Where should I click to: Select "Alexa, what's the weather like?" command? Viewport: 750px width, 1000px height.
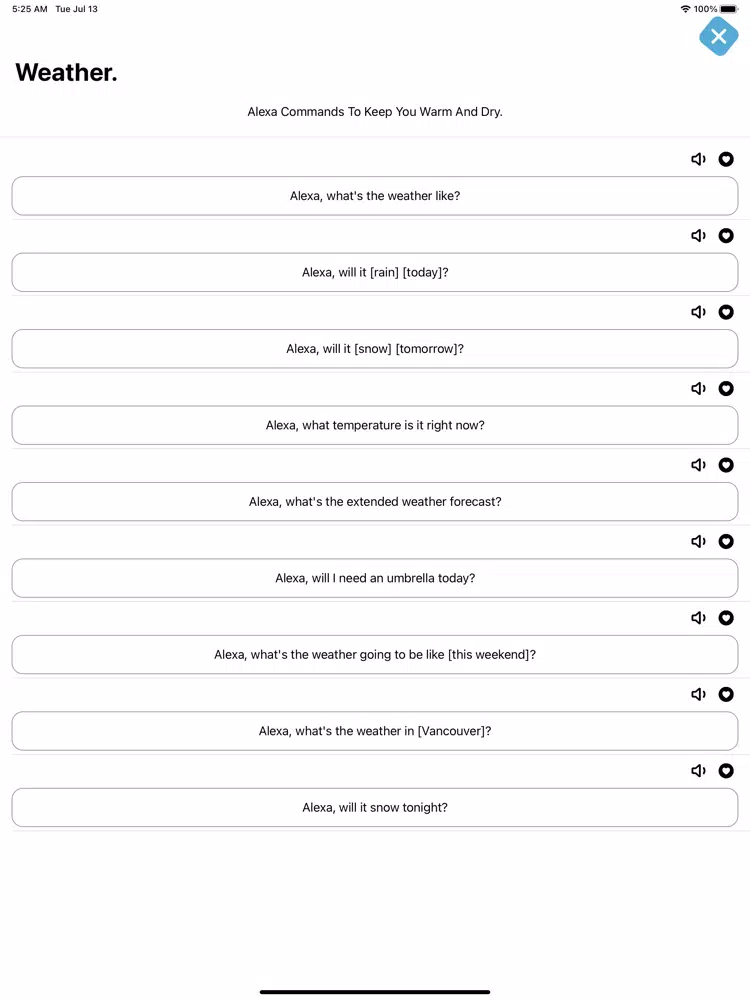coord(375,196)
